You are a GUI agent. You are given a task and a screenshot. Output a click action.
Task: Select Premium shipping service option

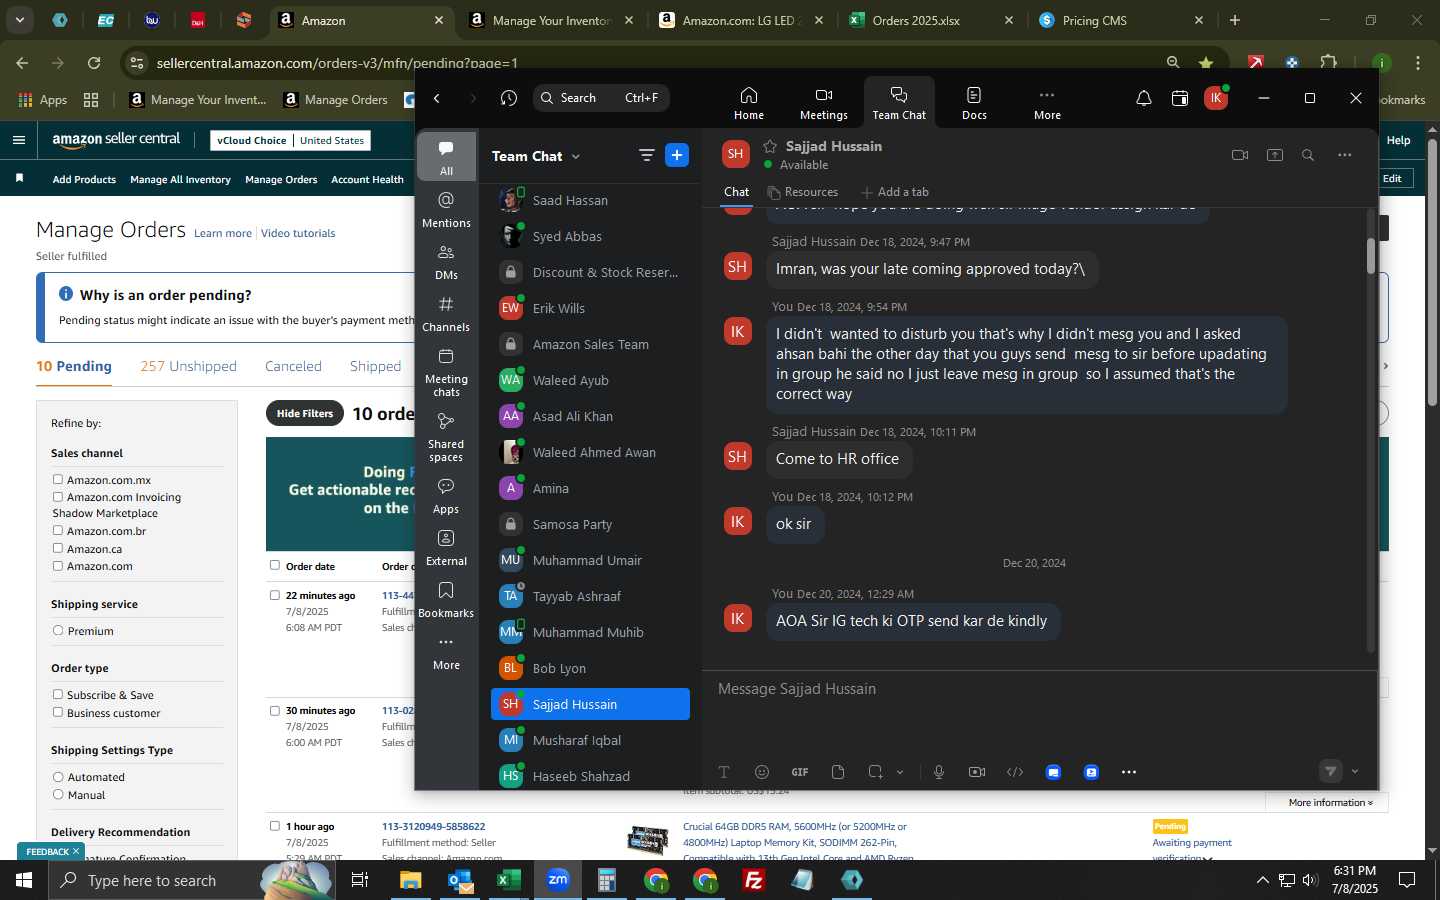[x=58, y=630]
